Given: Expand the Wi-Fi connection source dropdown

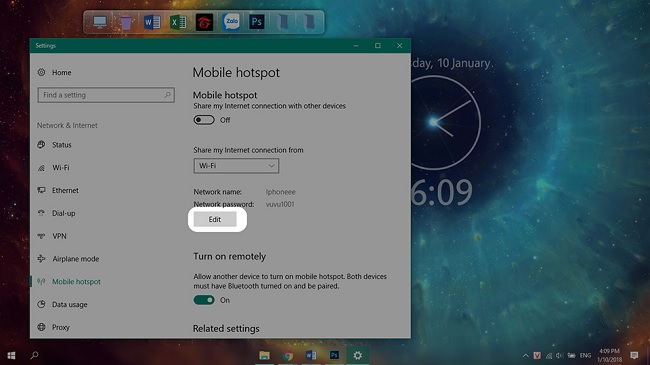Looking at the screenshot, I should 236,166.
